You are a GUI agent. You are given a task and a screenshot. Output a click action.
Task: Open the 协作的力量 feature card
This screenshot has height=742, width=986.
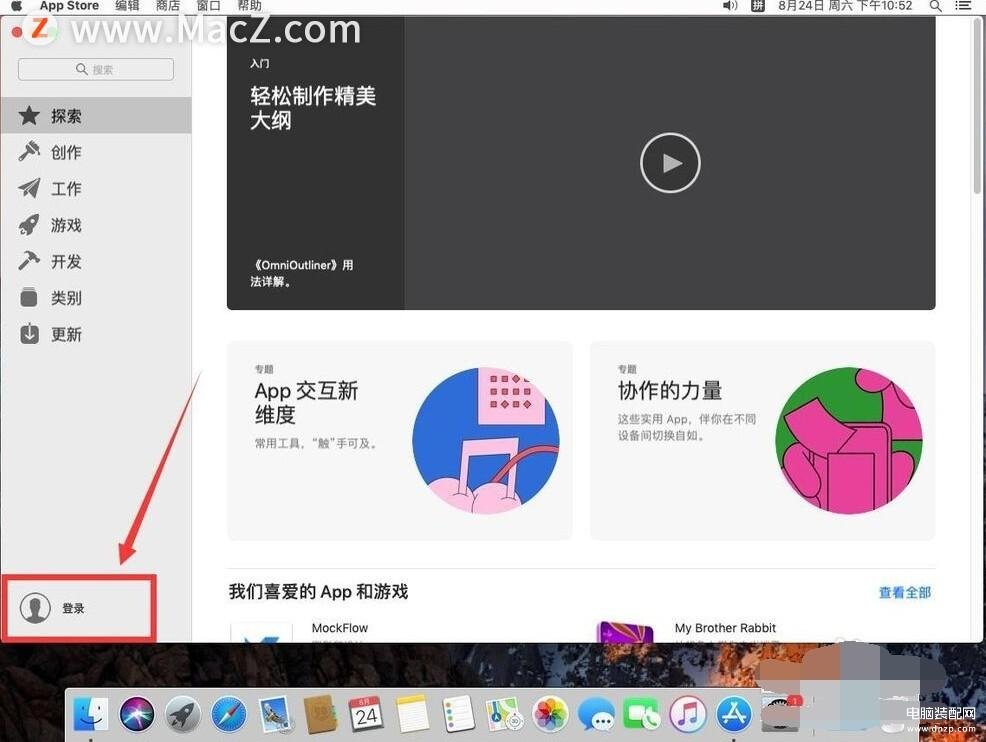pyautogui.click(x=762, y=440)
